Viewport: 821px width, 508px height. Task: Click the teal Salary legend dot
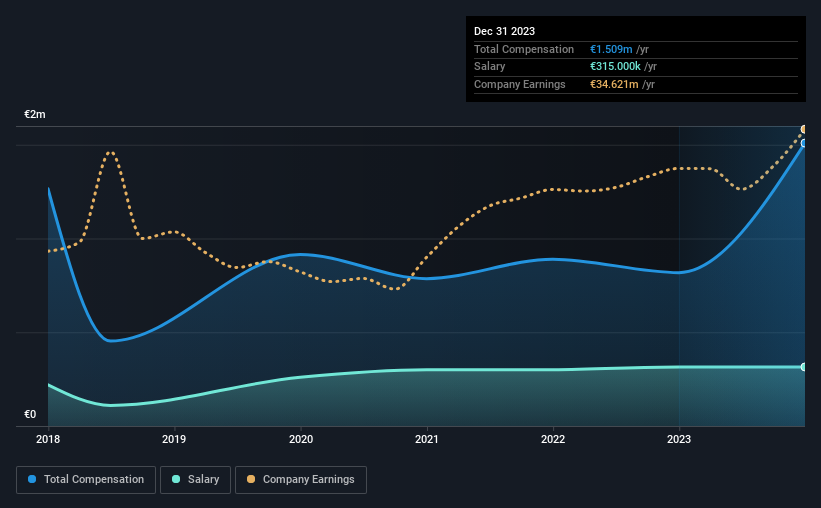(176, 479)
